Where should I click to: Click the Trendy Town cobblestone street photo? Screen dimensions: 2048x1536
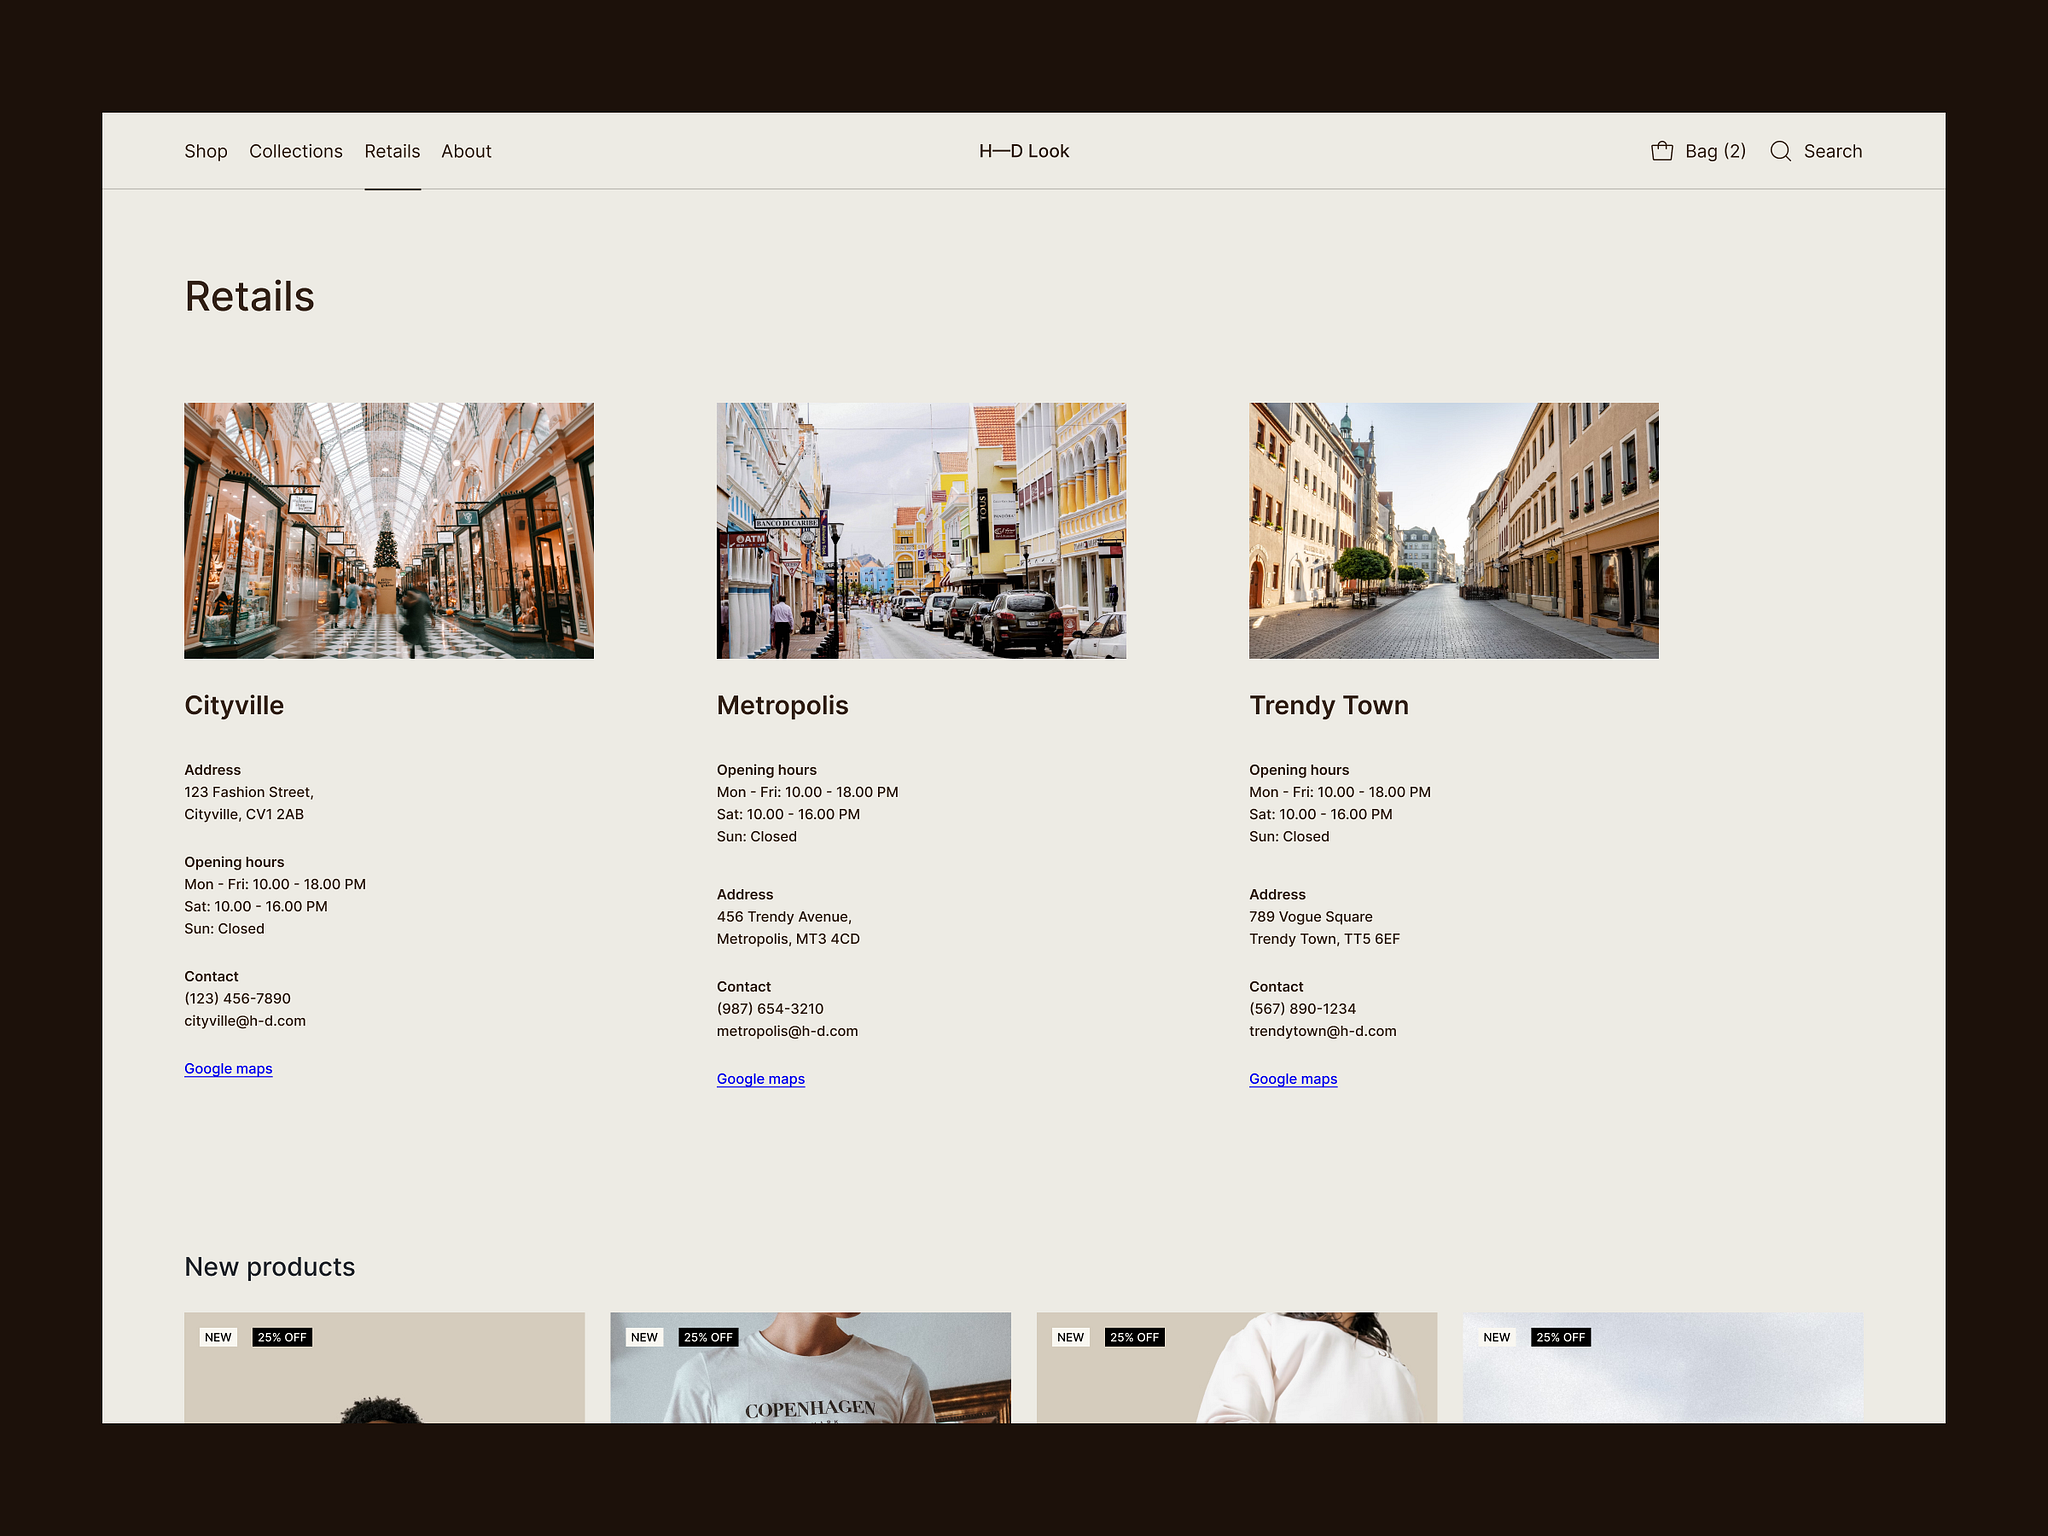pos(1453,531)
